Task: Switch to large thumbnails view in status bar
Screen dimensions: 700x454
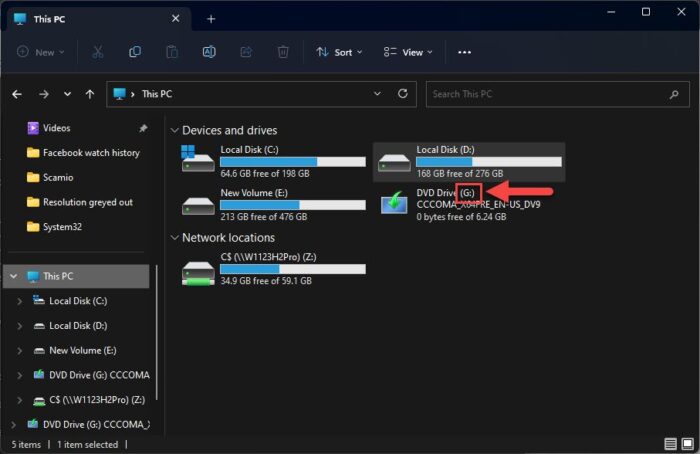Action: [688, 443]
